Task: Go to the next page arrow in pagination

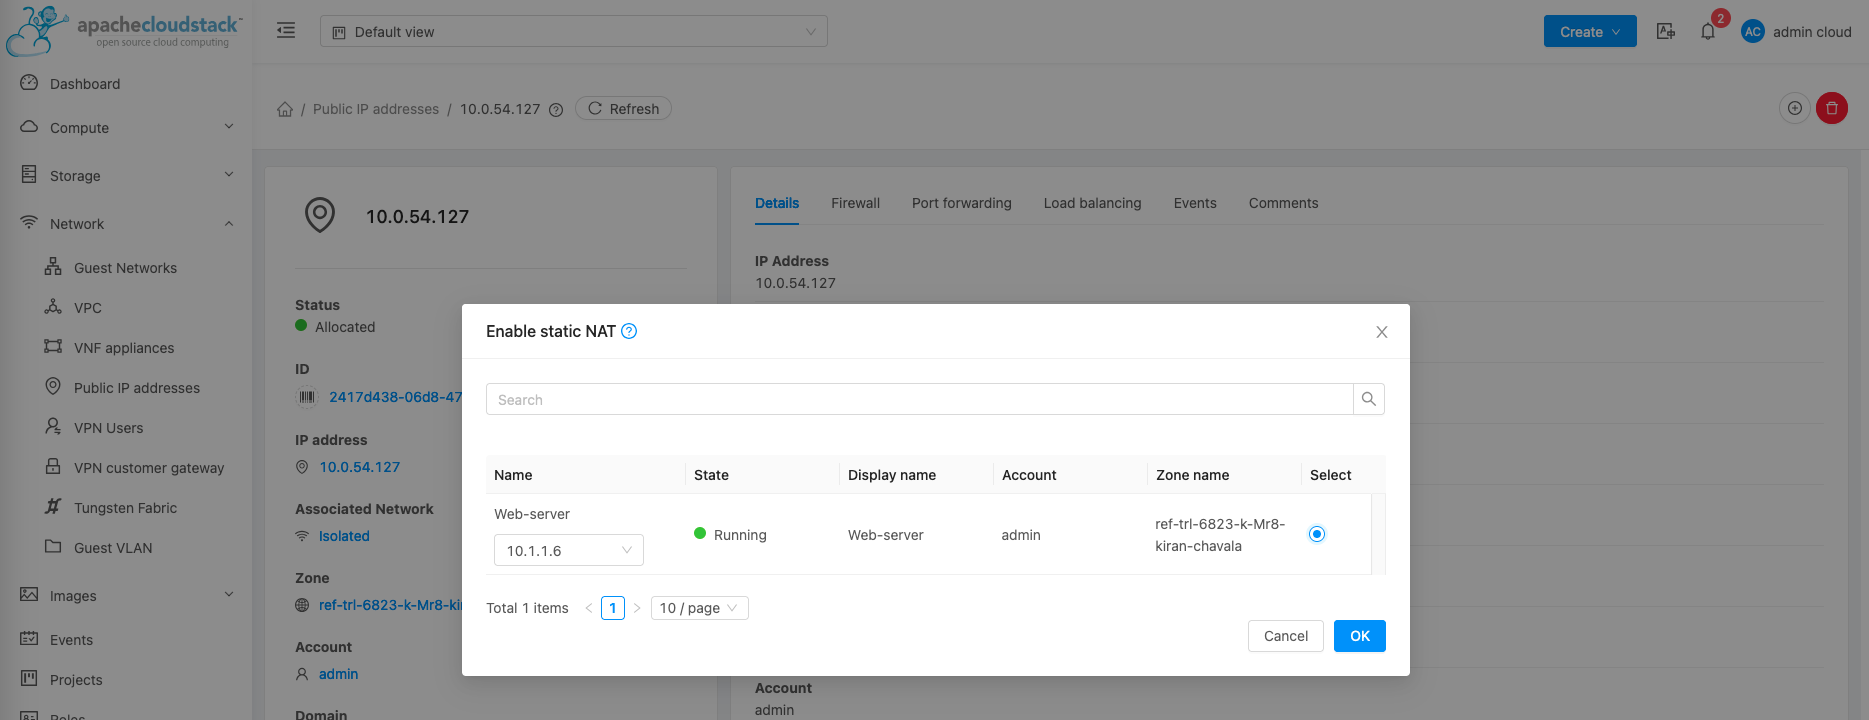Action: point(637,608)
